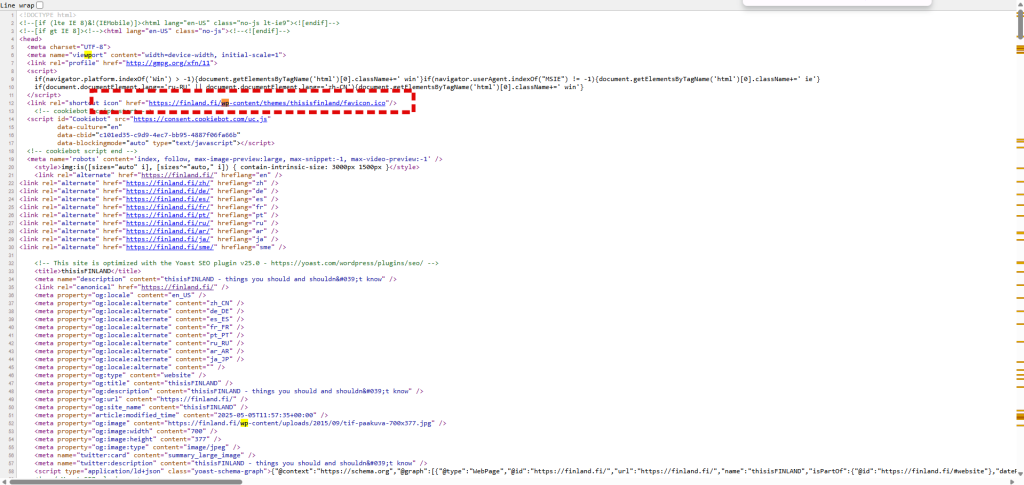Open the finland.fi/fr/ alternate link

point(168,207)
